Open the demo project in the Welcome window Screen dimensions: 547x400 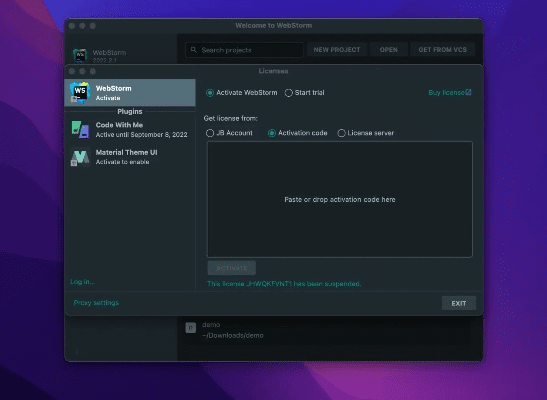[x=326, y=330]
